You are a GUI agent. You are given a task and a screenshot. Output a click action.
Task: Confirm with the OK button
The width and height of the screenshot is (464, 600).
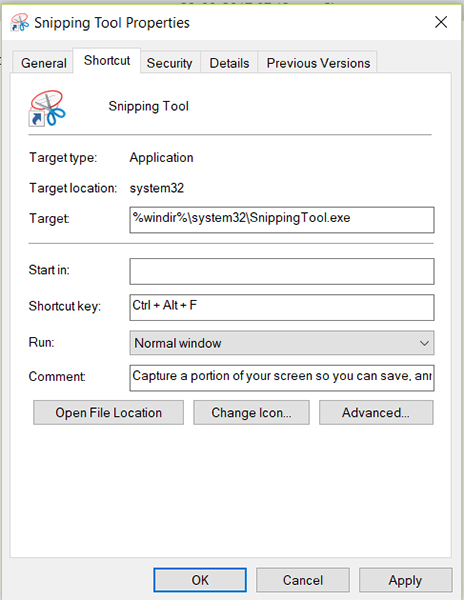tap(200, 580)
